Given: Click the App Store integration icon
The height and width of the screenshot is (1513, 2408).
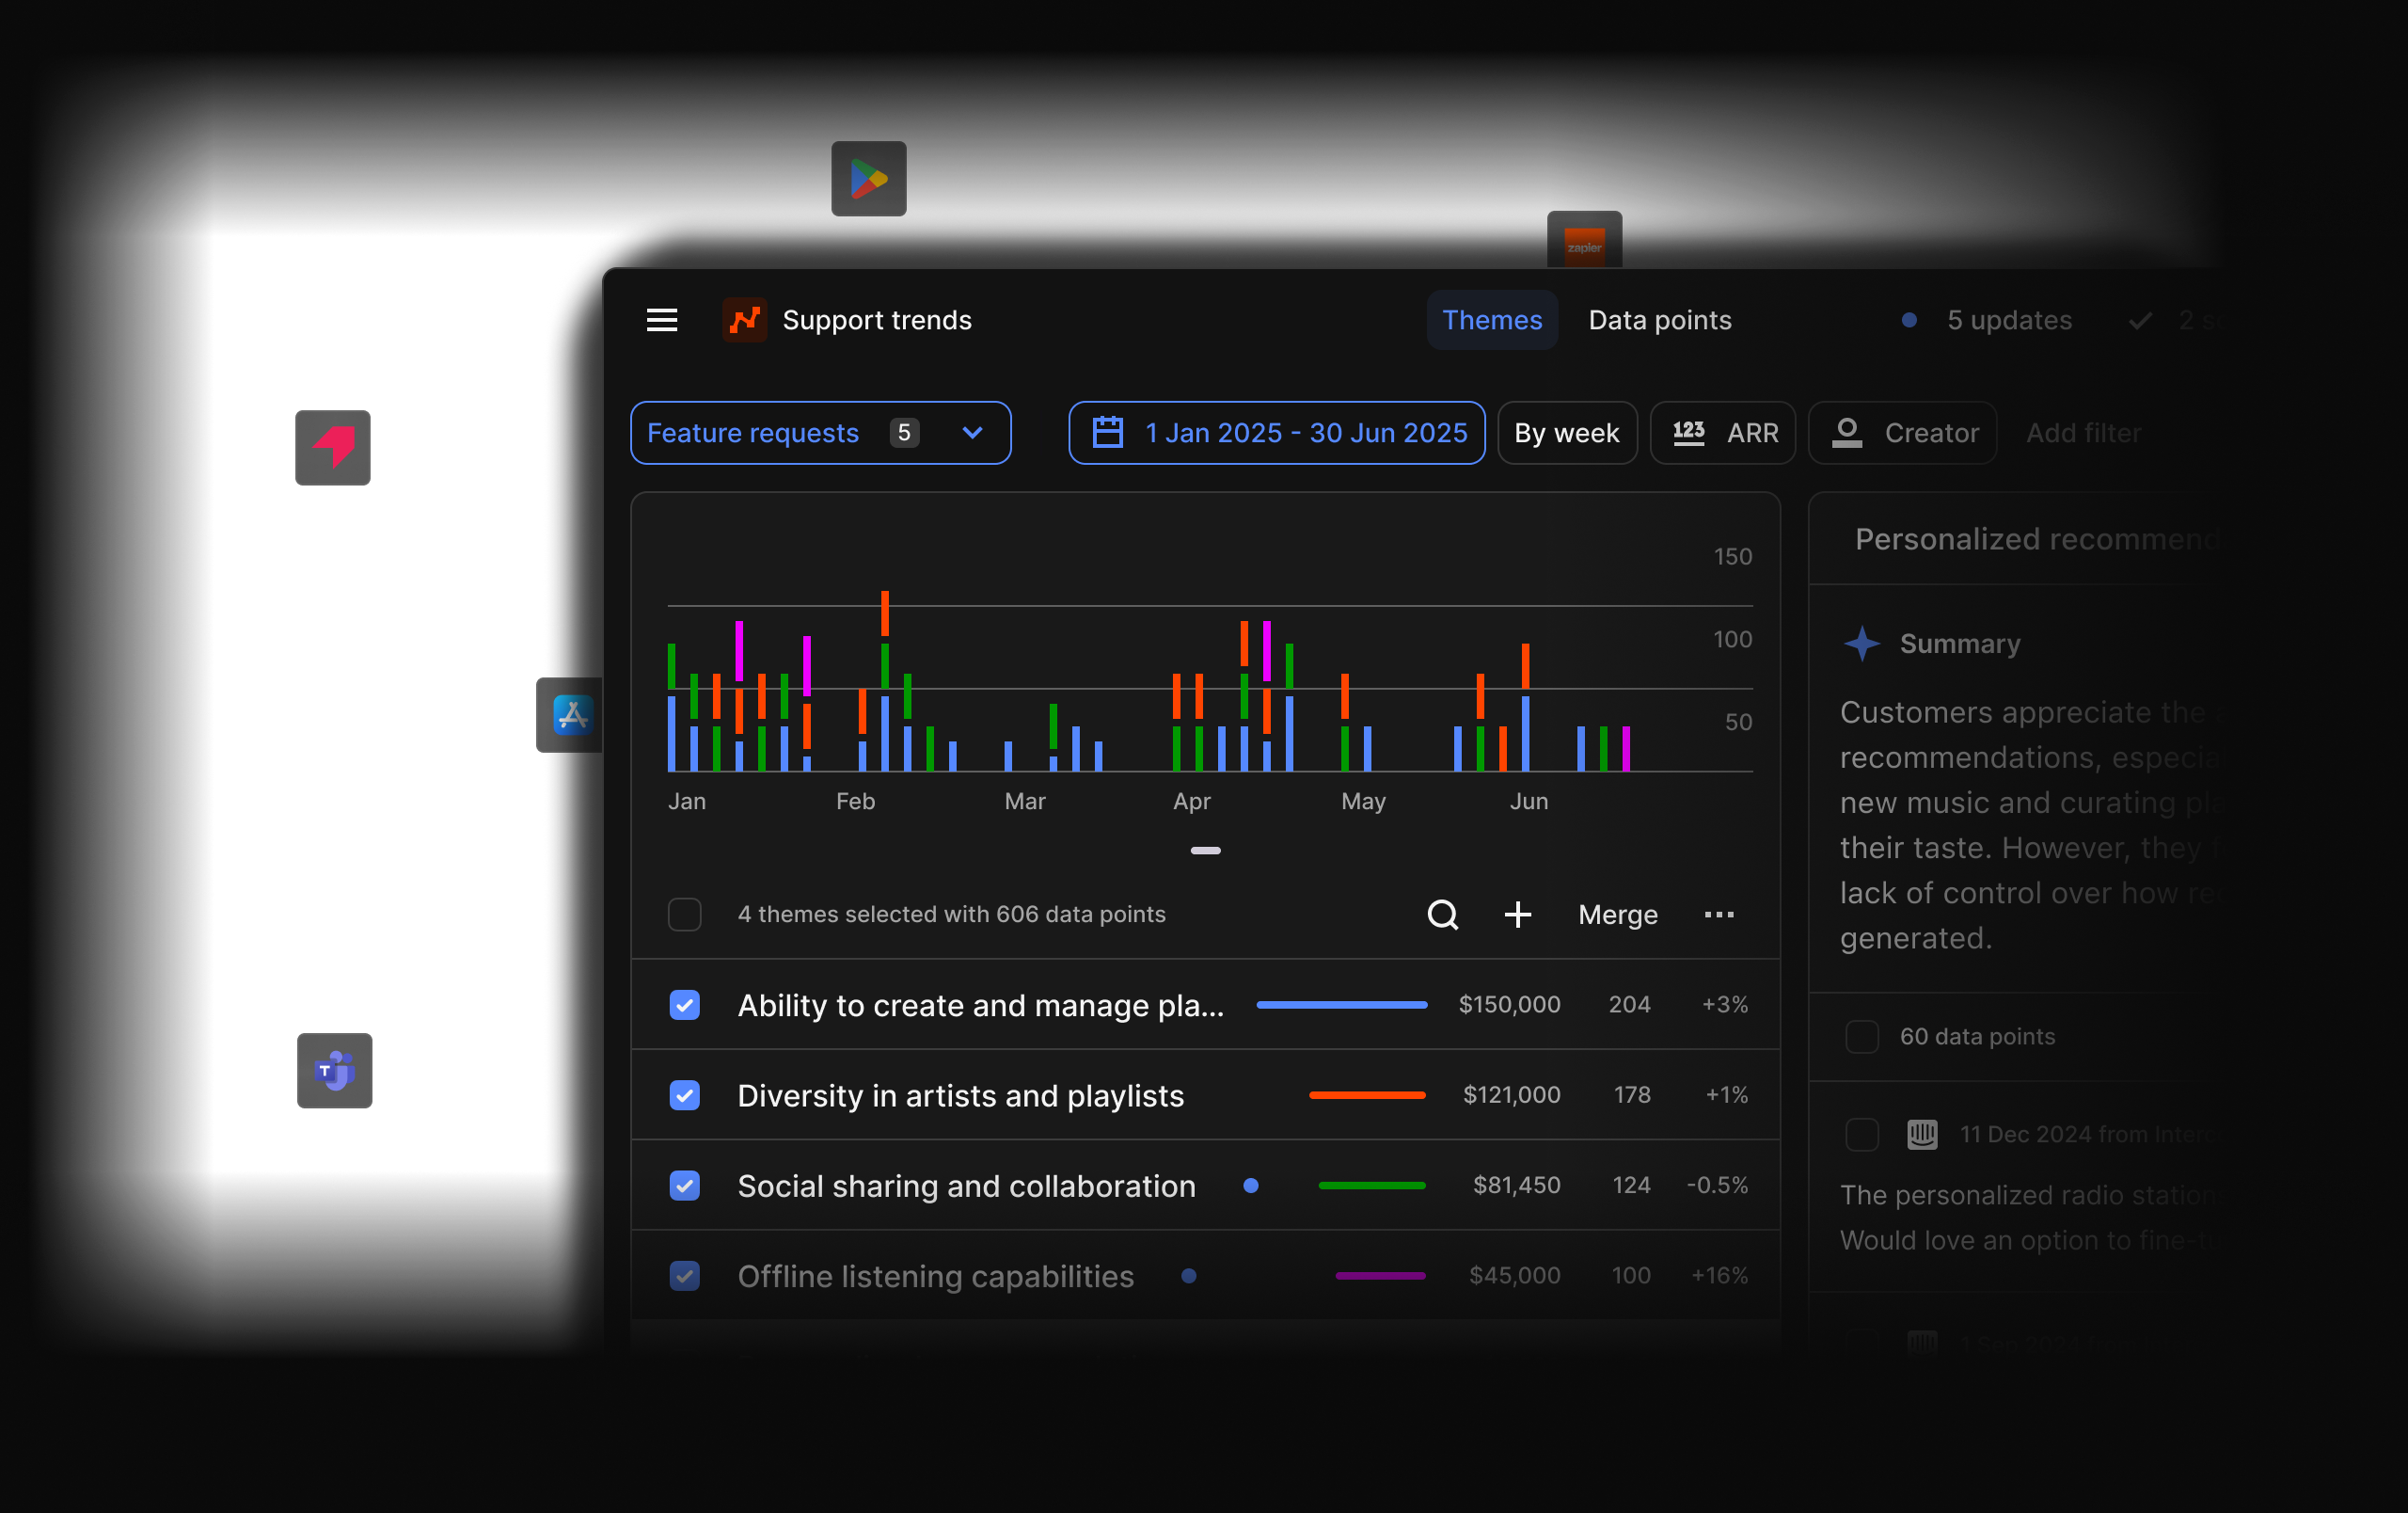Looking at the screenshot, I should (x=572, y=715).
